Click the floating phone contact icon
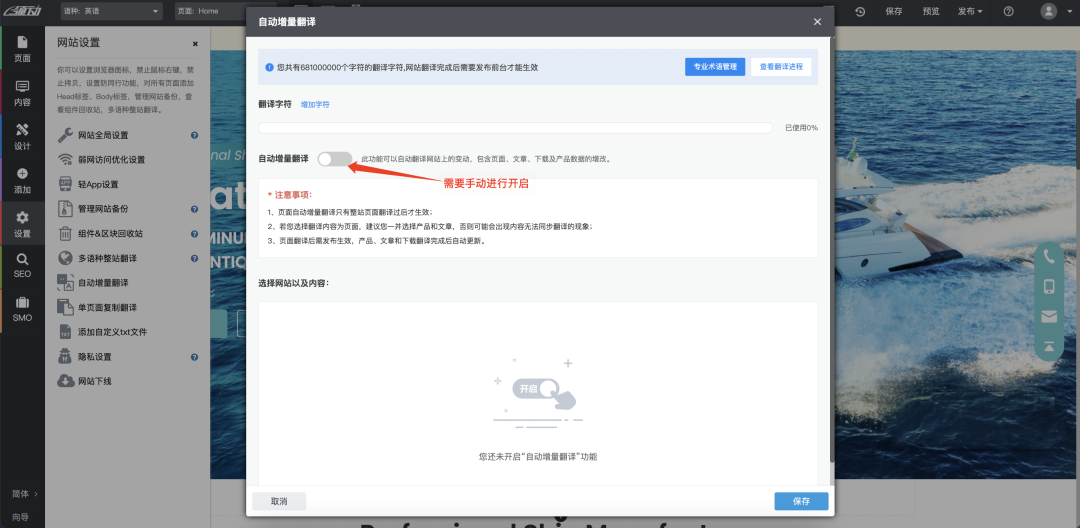This screenshot has height=528, width=1080. pos(1049,257)
